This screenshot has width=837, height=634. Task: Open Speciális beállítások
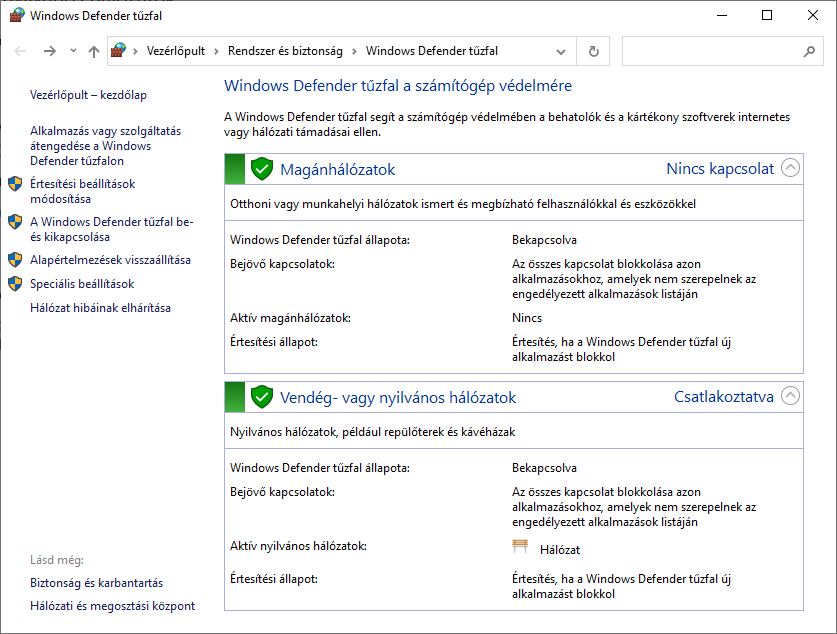pyautogui.click(x=82, y=284)
